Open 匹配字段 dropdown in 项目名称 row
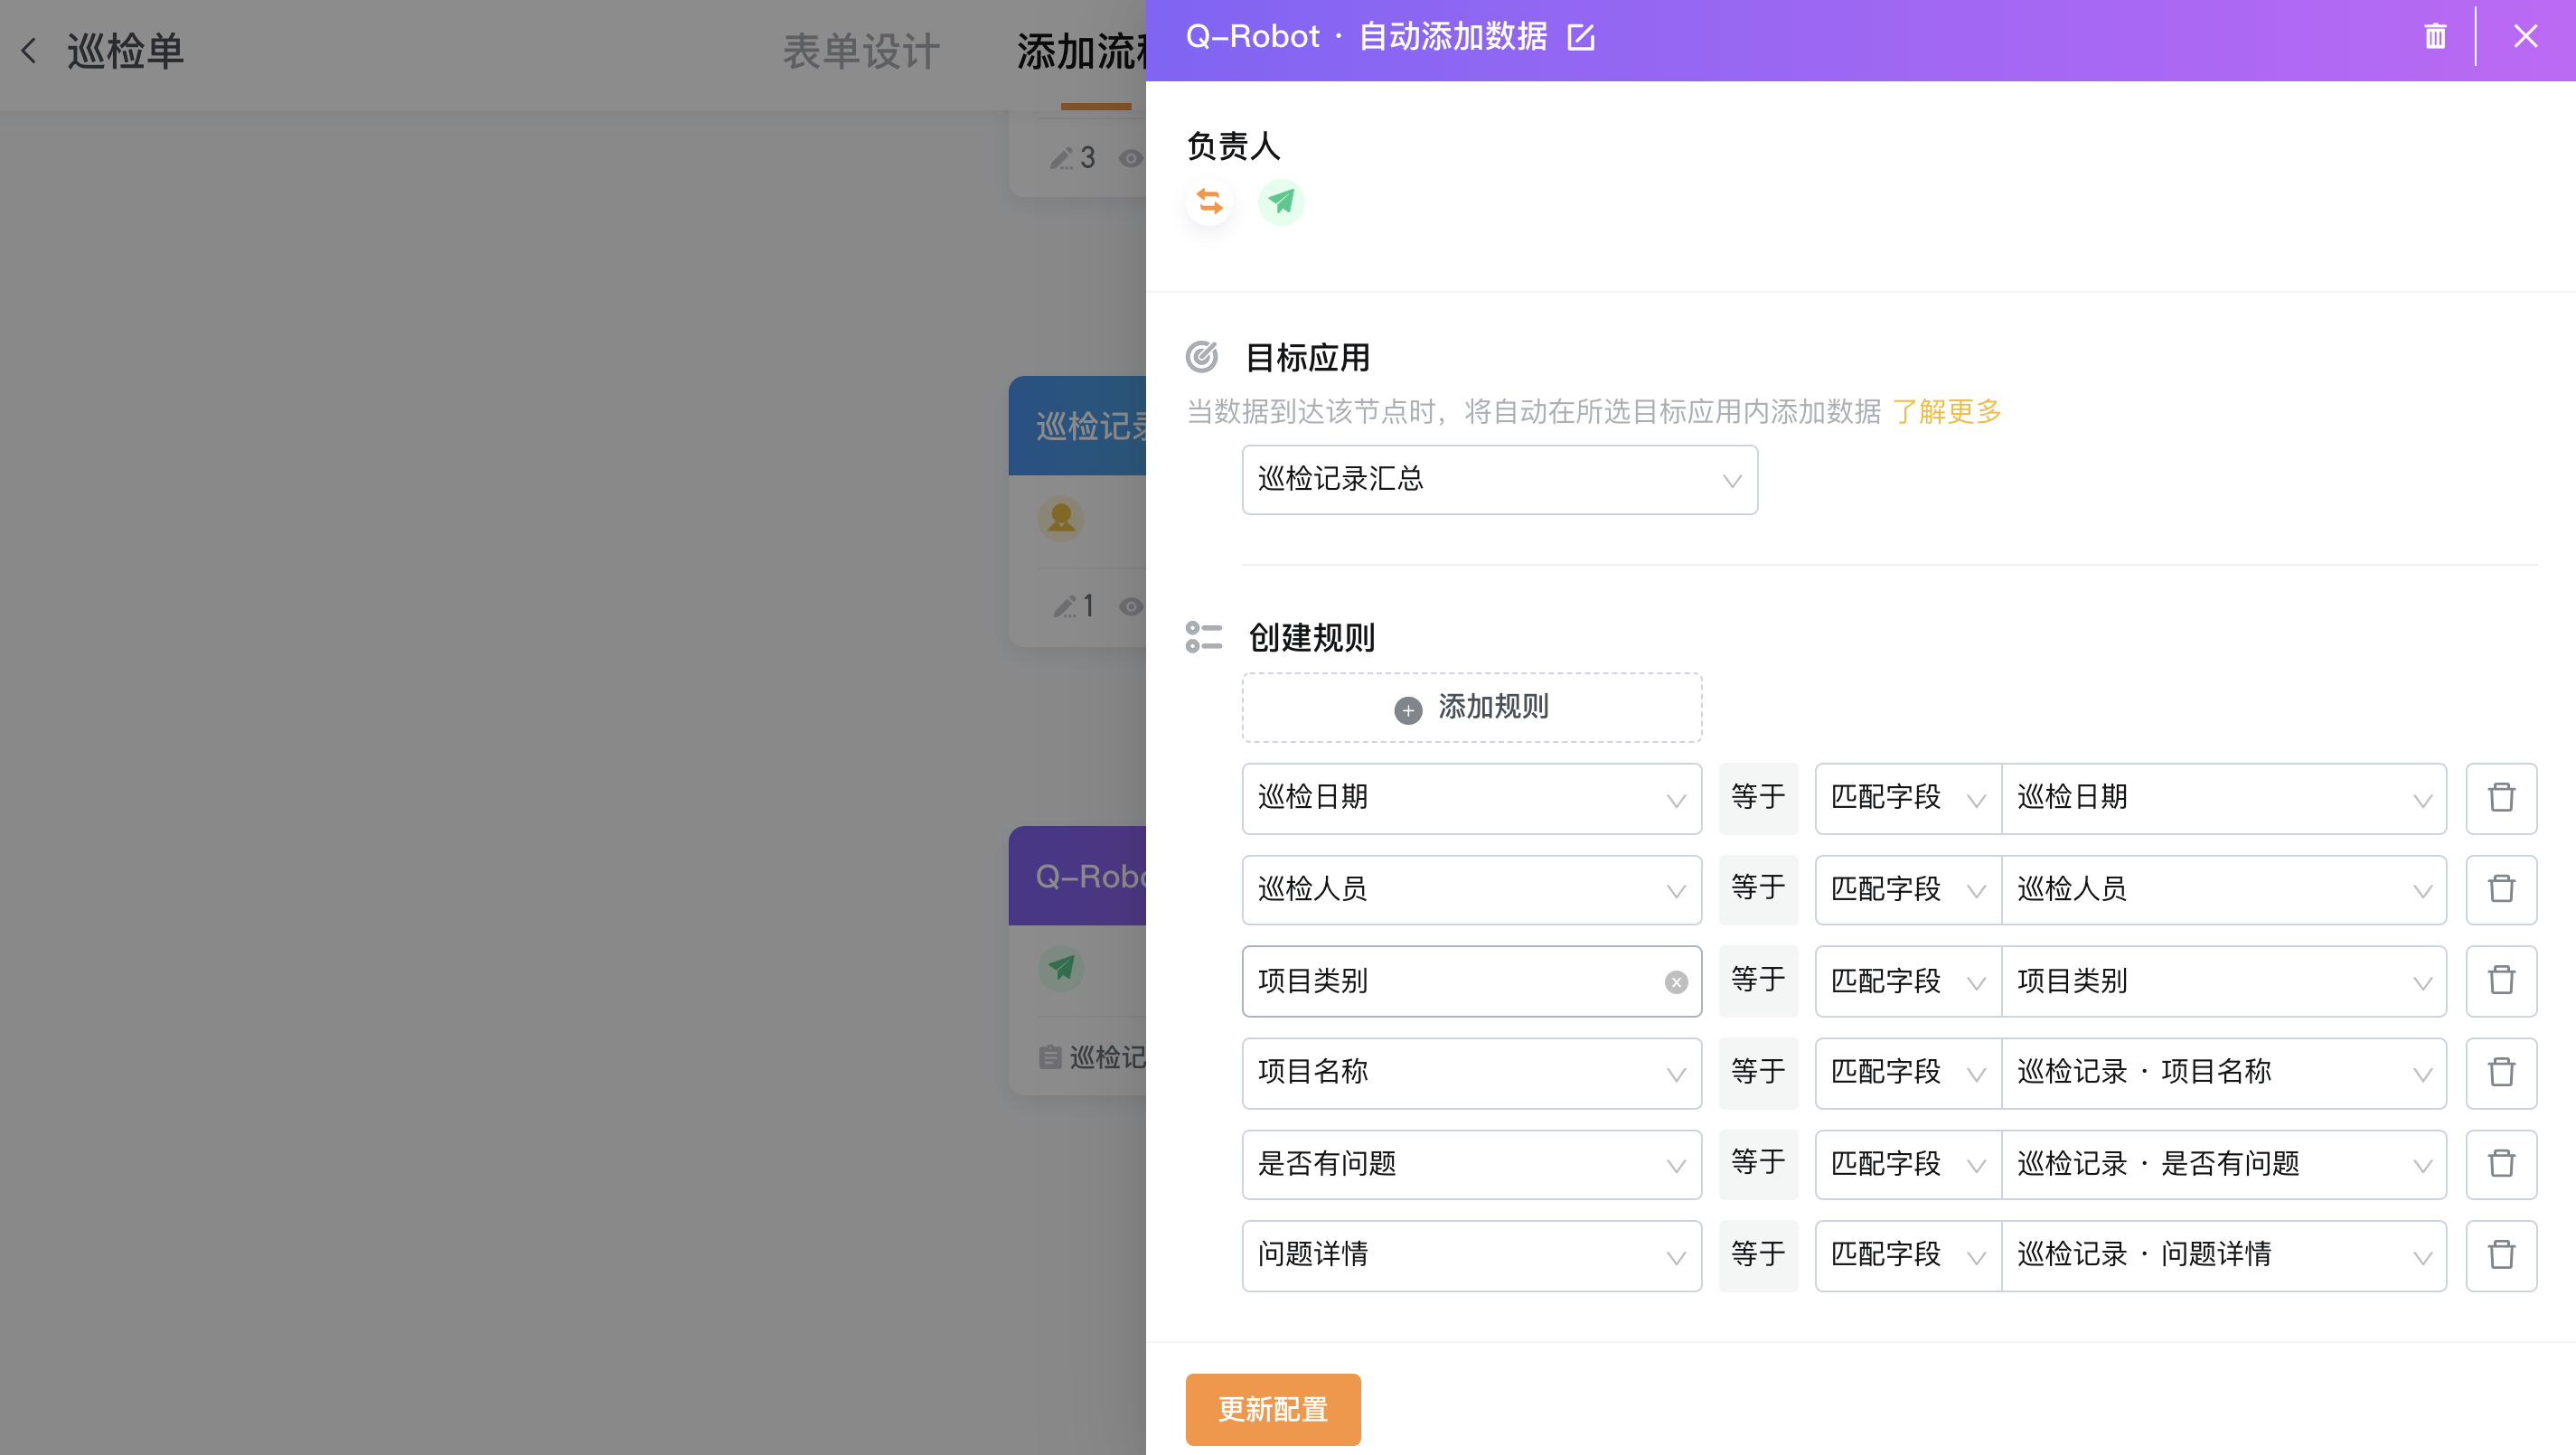Viewport: 2576px width, 1455px height. [x=1908, y=1073]
